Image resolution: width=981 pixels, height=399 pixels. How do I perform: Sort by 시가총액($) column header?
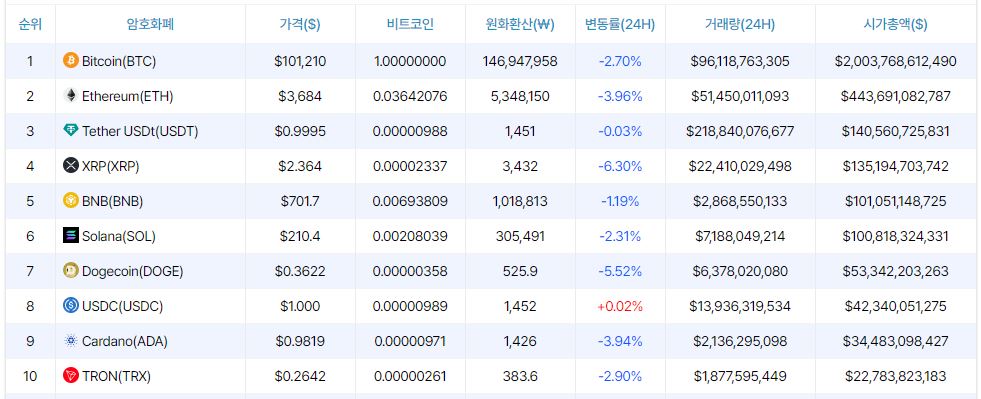click(895, 24)
